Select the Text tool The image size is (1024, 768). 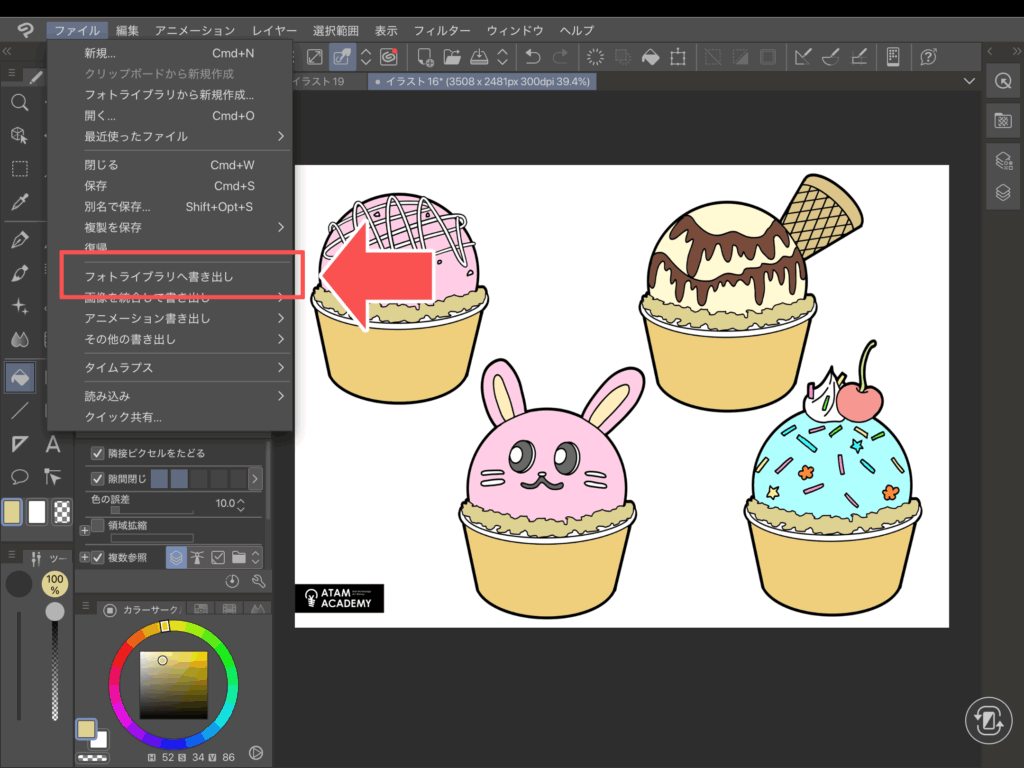(x=53, y=444)
